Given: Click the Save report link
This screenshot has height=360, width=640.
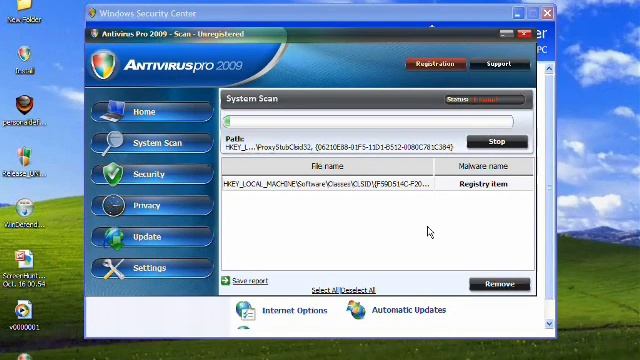Looking at the screenshot, I should tap(250, 281).
